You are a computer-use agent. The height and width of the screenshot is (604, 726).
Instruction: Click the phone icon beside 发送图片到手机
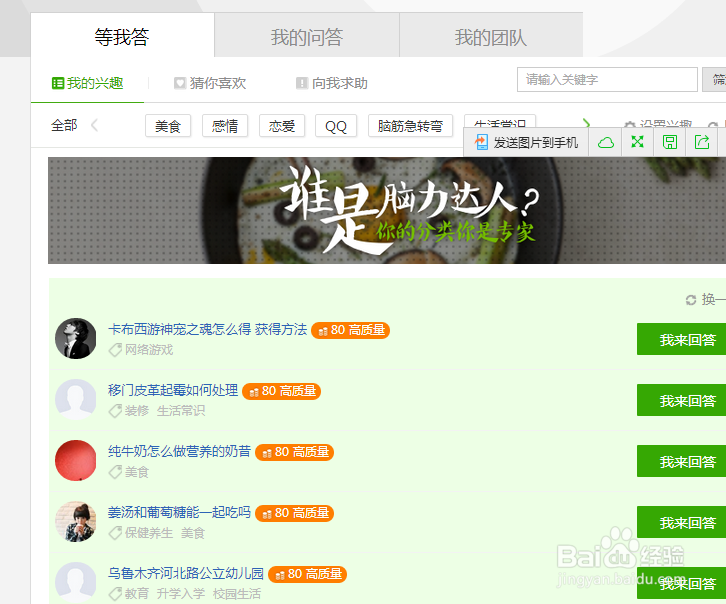point(482,142)
